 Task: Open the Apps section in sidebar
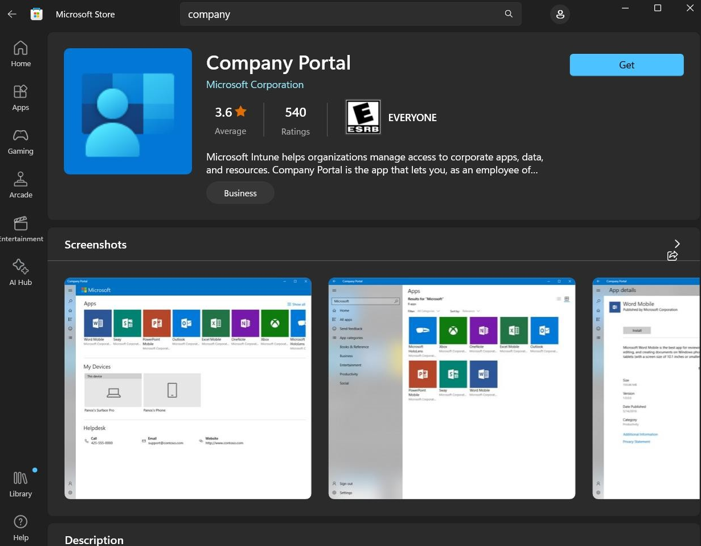[x=20, y=98]
